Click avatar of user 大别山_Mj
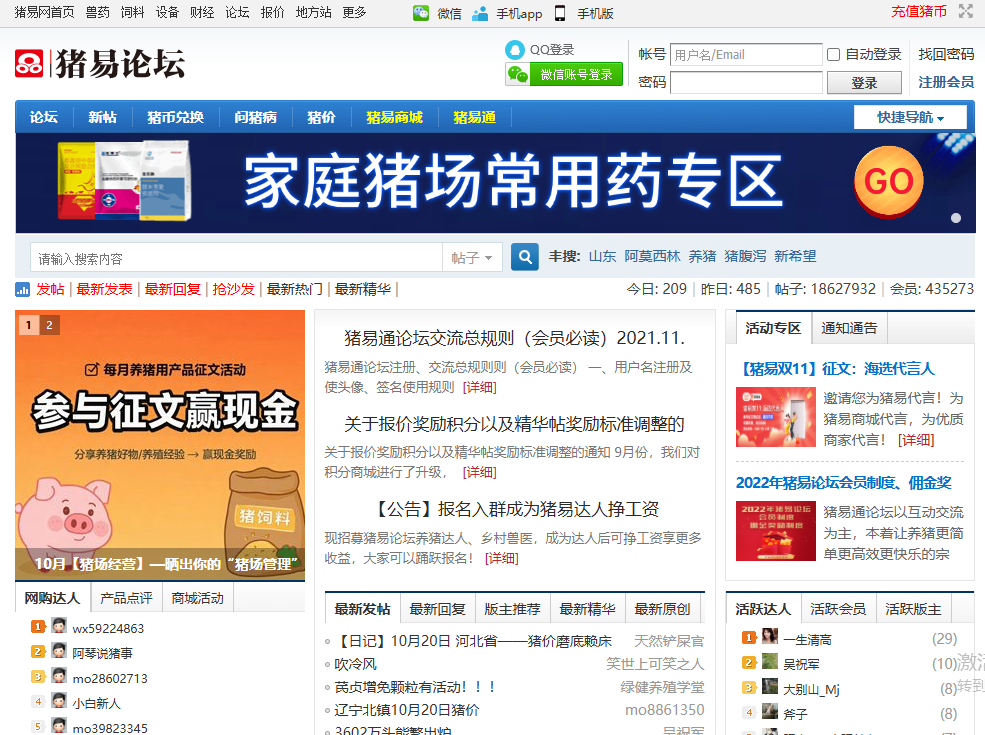The height and width of the screenshot is (735, 985). point(770,687)
